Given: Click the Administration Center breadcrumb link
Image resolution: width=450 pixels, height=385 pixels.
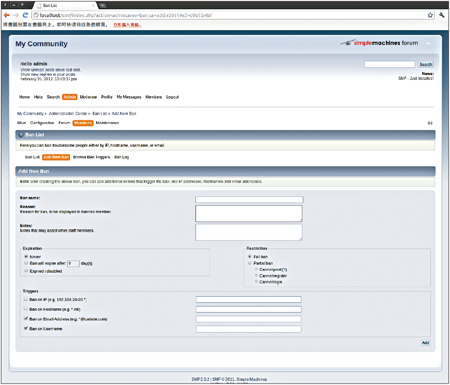Looking at the screenshot, I should (x=68, y=114).
